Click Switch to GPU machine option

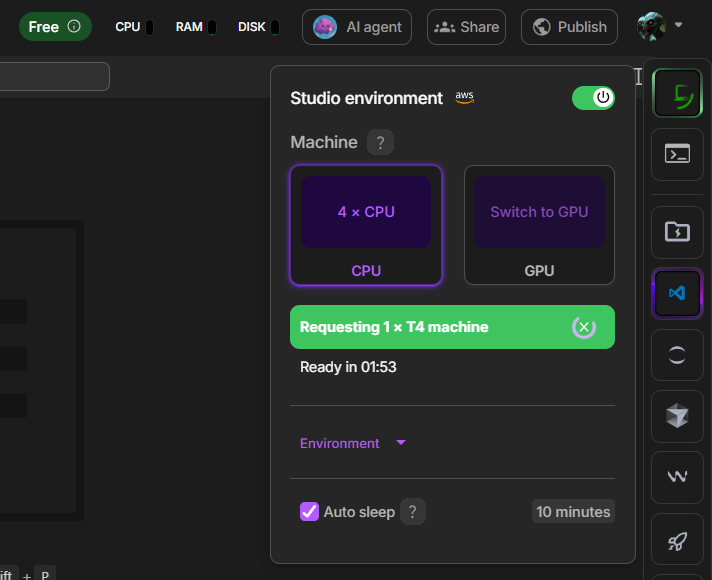[539, 225]
